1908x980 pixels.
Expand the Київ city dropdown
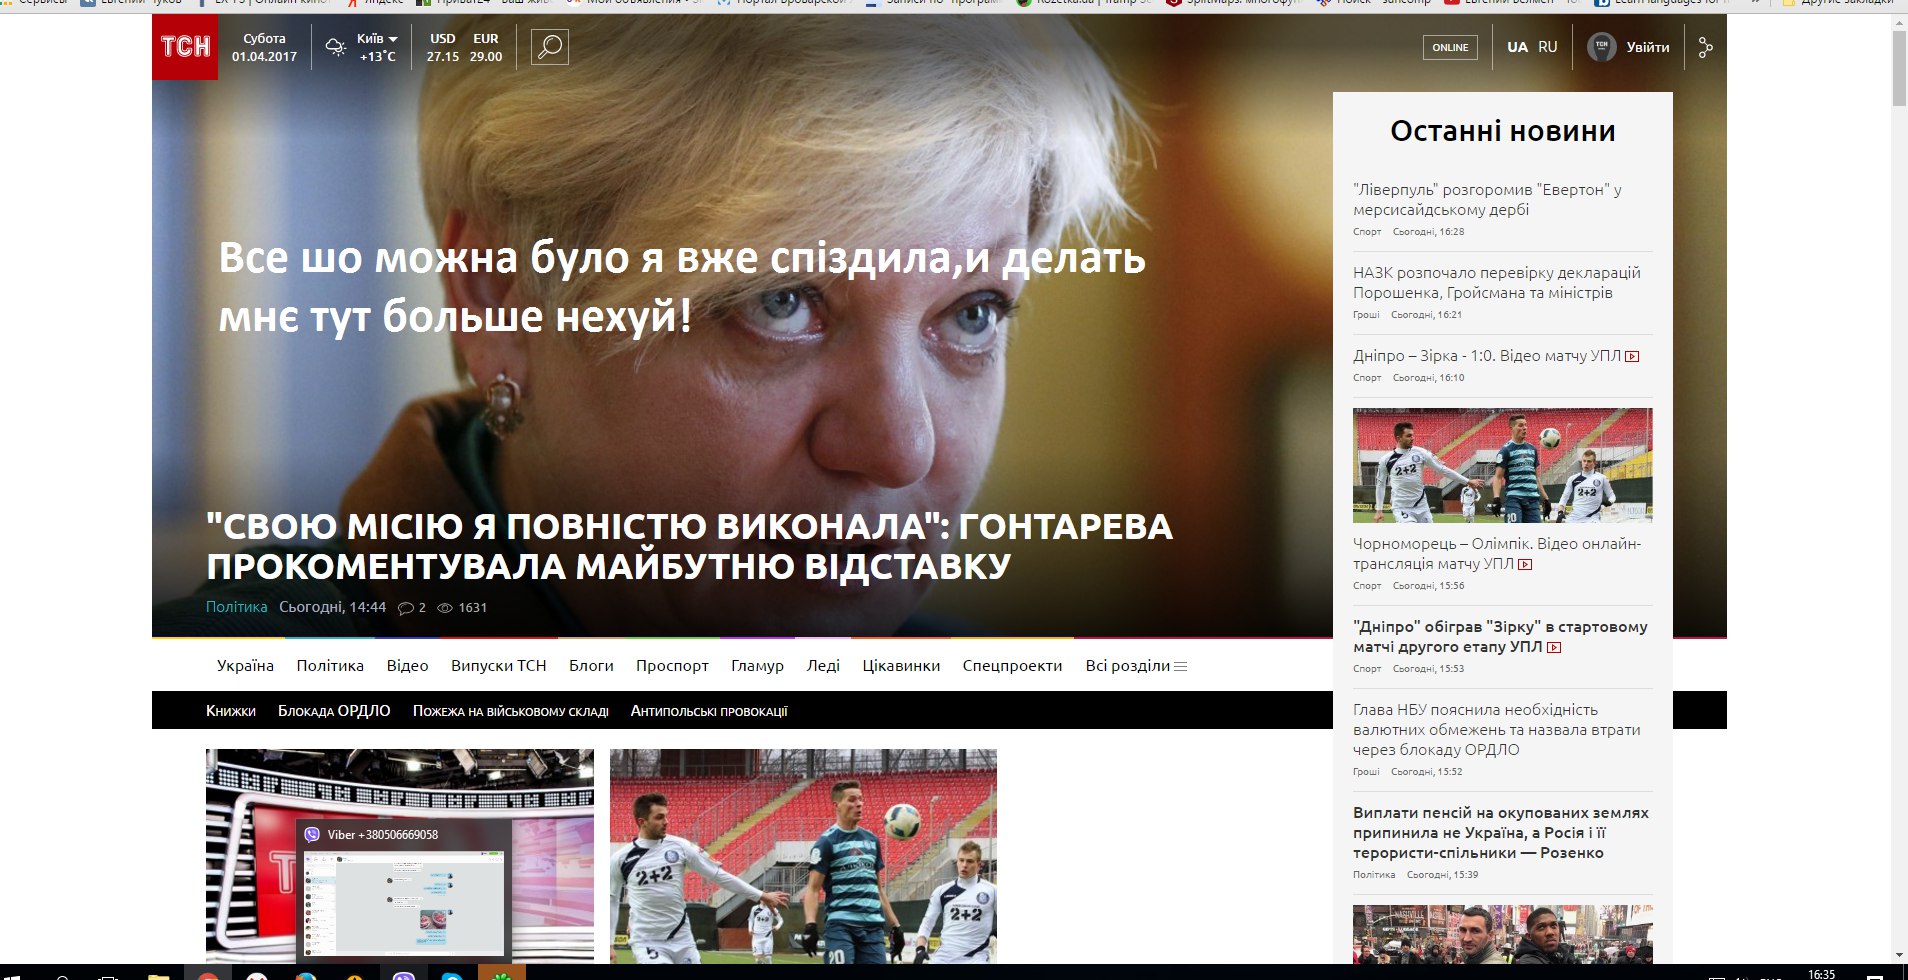tap(377, 39)
